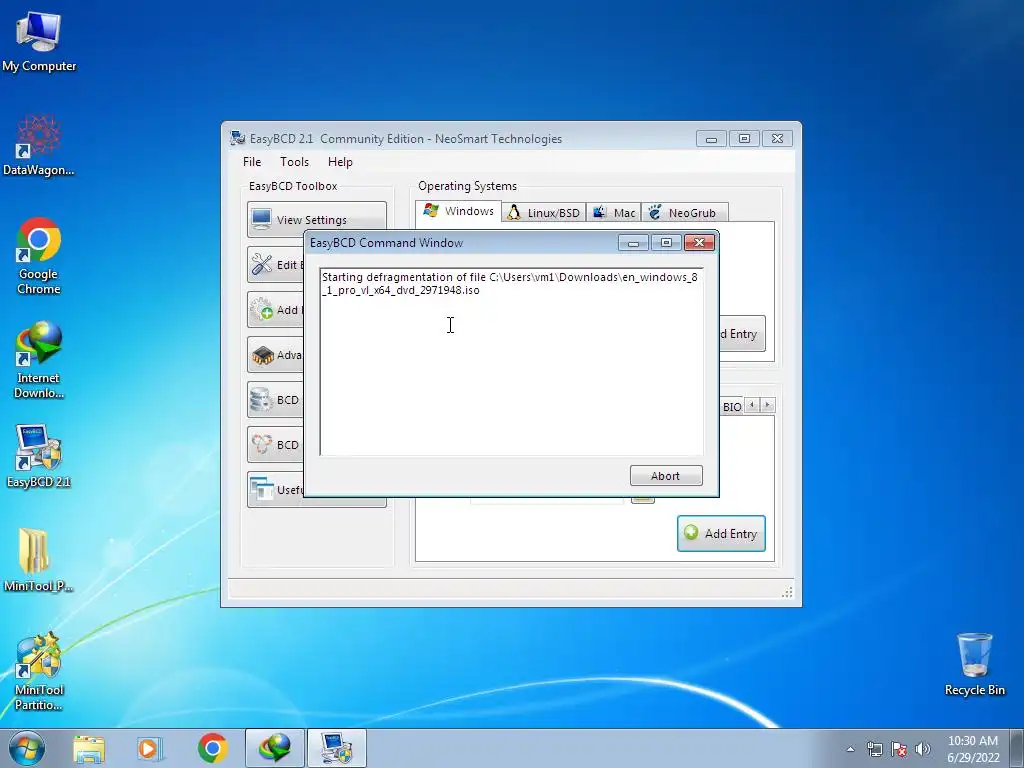Click the Windows flag icon on Windows tab

point(430,210)
